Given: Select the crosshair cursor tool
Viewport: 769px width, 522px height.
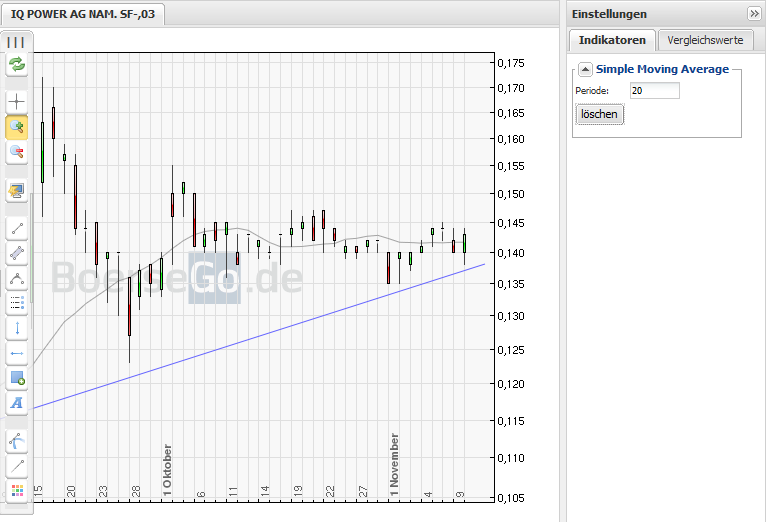Looking at the screenshot, I should [x=17, y=102].
